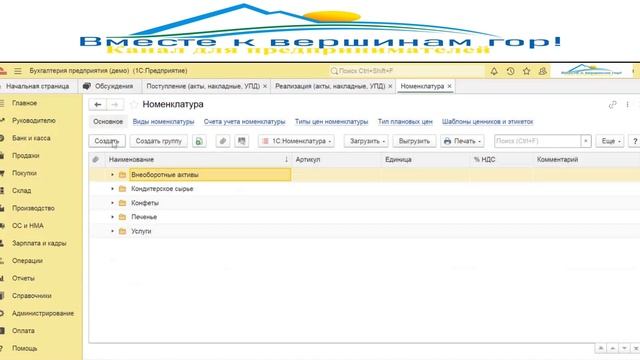The width and height of the screenshot is (640, 360).
Task: Focus the list search (Ctrl+F) field
Action: click(x=538, y=141)
